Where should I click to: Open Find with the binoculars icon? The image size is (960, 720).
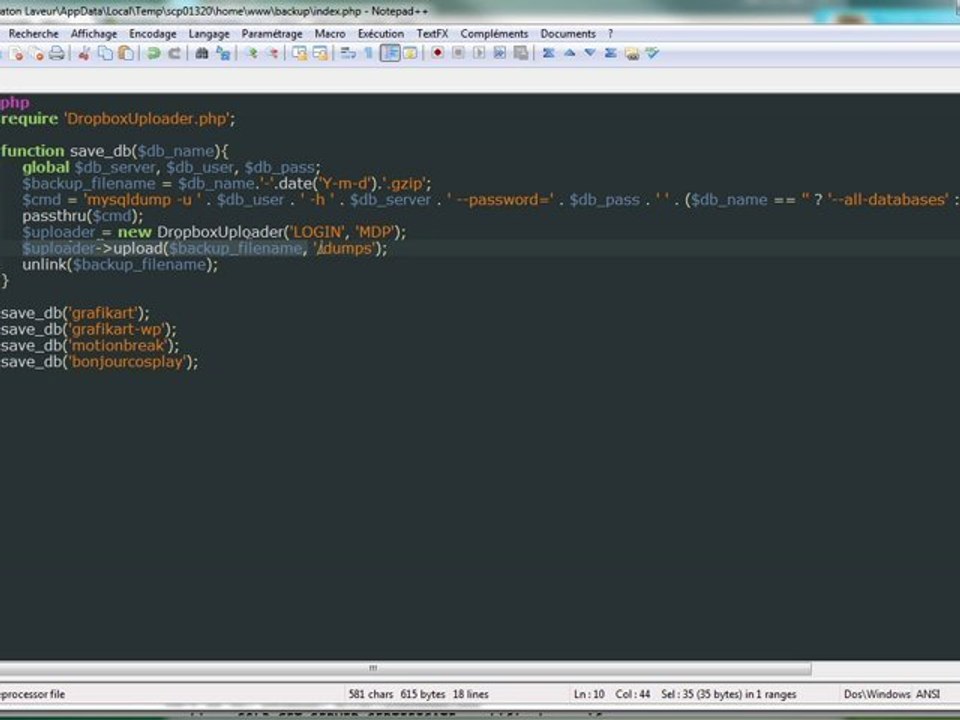(x=201, y=54)
